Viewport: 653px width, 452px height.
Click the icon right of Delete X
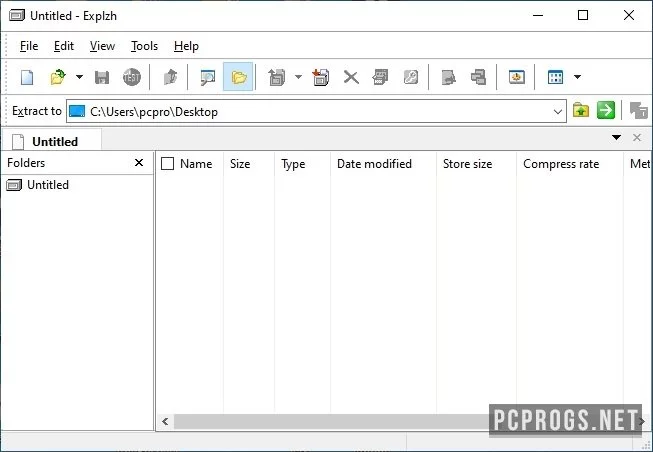tap(380, 77)
